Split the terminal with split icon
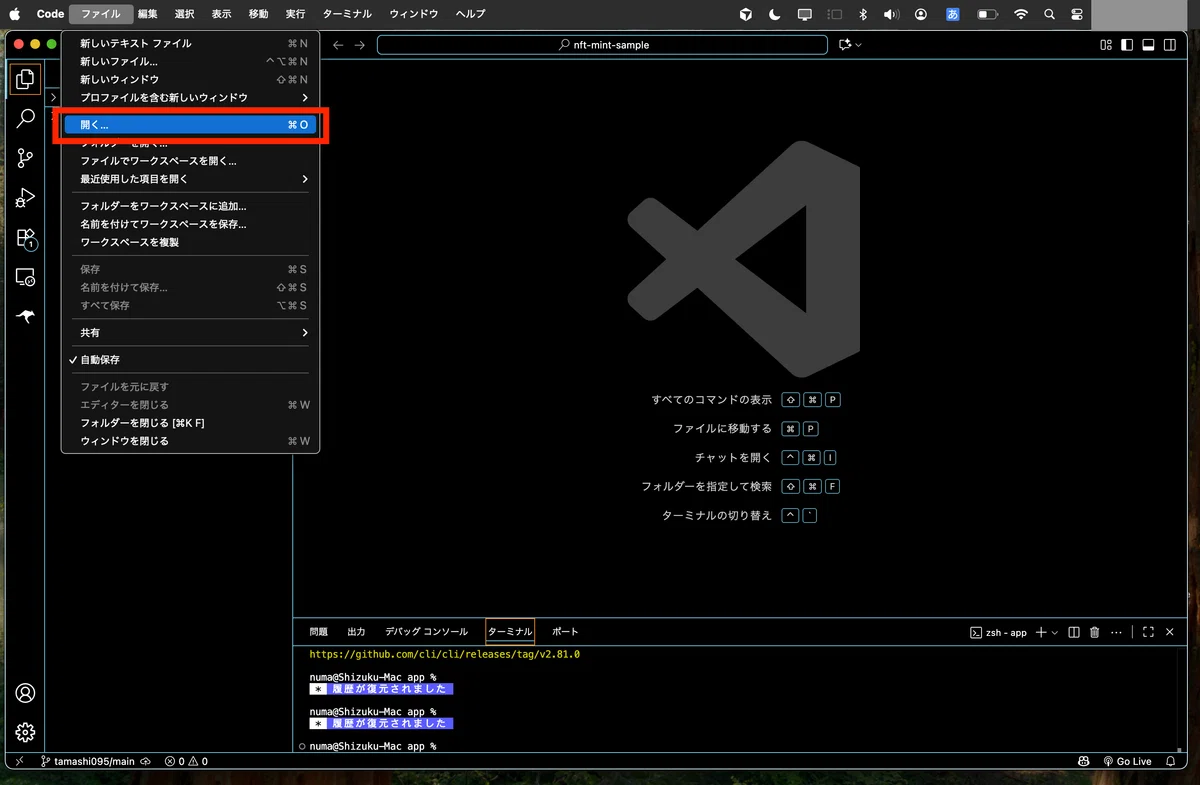The width and height of the screenshot is (1200, 785). point(1074,632)
